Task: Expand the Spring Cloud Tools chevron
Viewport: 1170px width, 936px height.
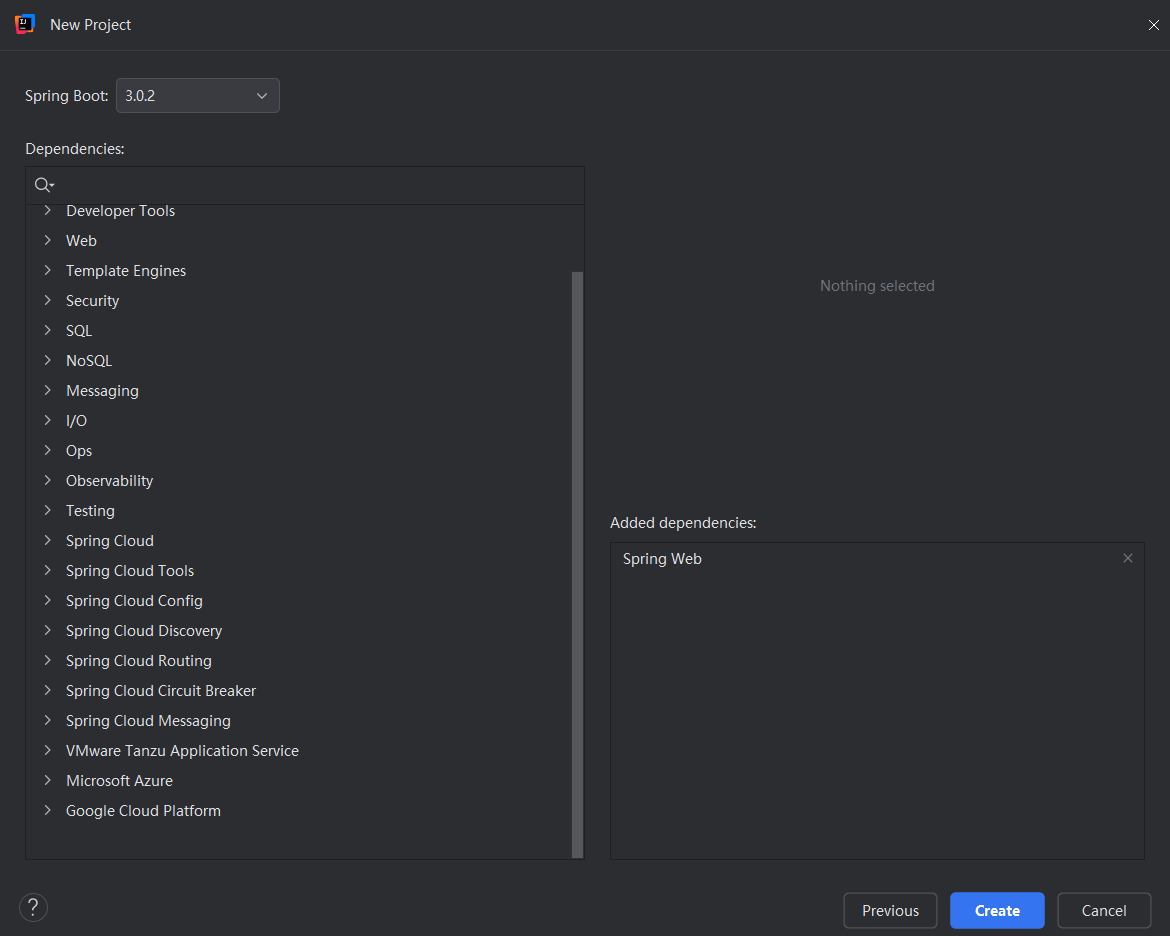Action: 48,570
